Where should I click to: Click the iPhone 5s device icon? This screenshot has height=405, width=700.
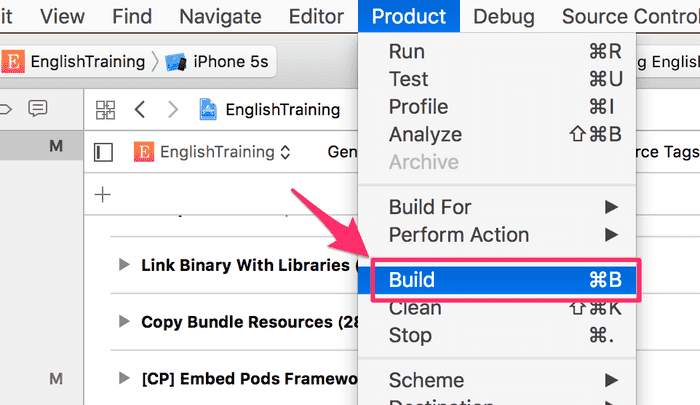click(x=178, y=61)
